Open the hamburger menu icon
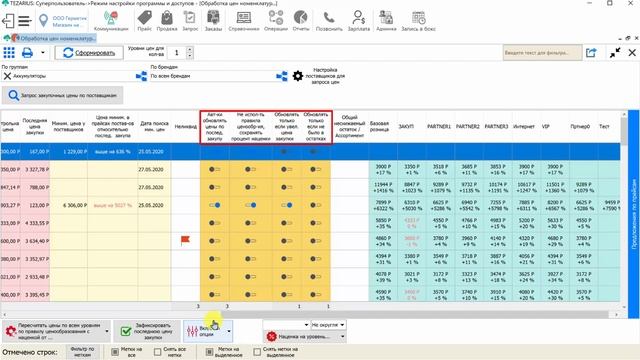The height and width of the screenshot is (360, 640). pos(24,20)
